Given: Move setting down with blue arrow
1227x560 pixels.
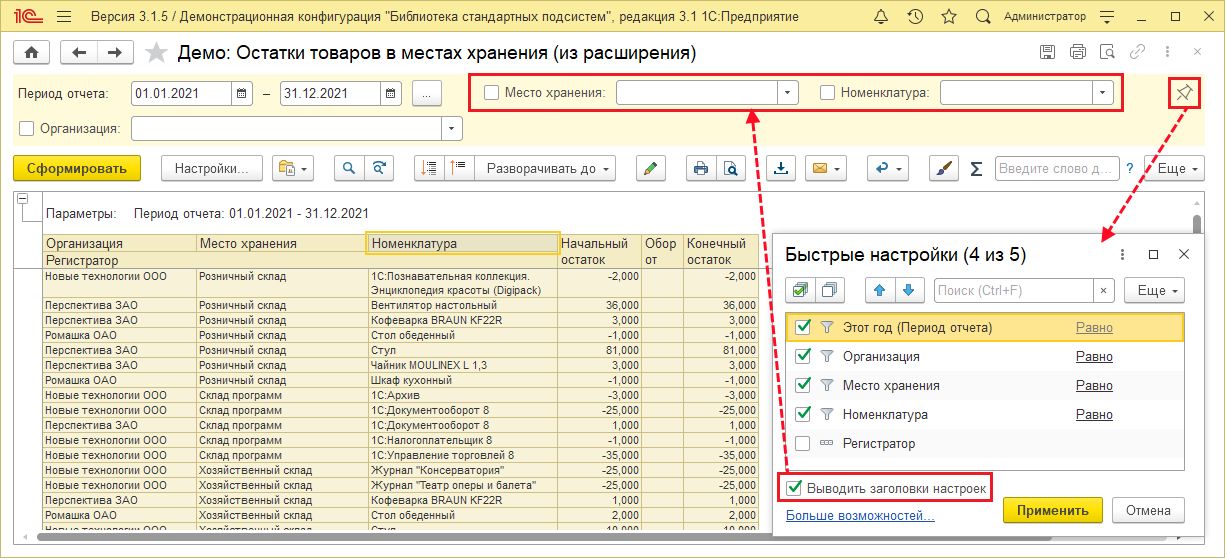Looking at the screenshot, I should (x=909, y=290).
